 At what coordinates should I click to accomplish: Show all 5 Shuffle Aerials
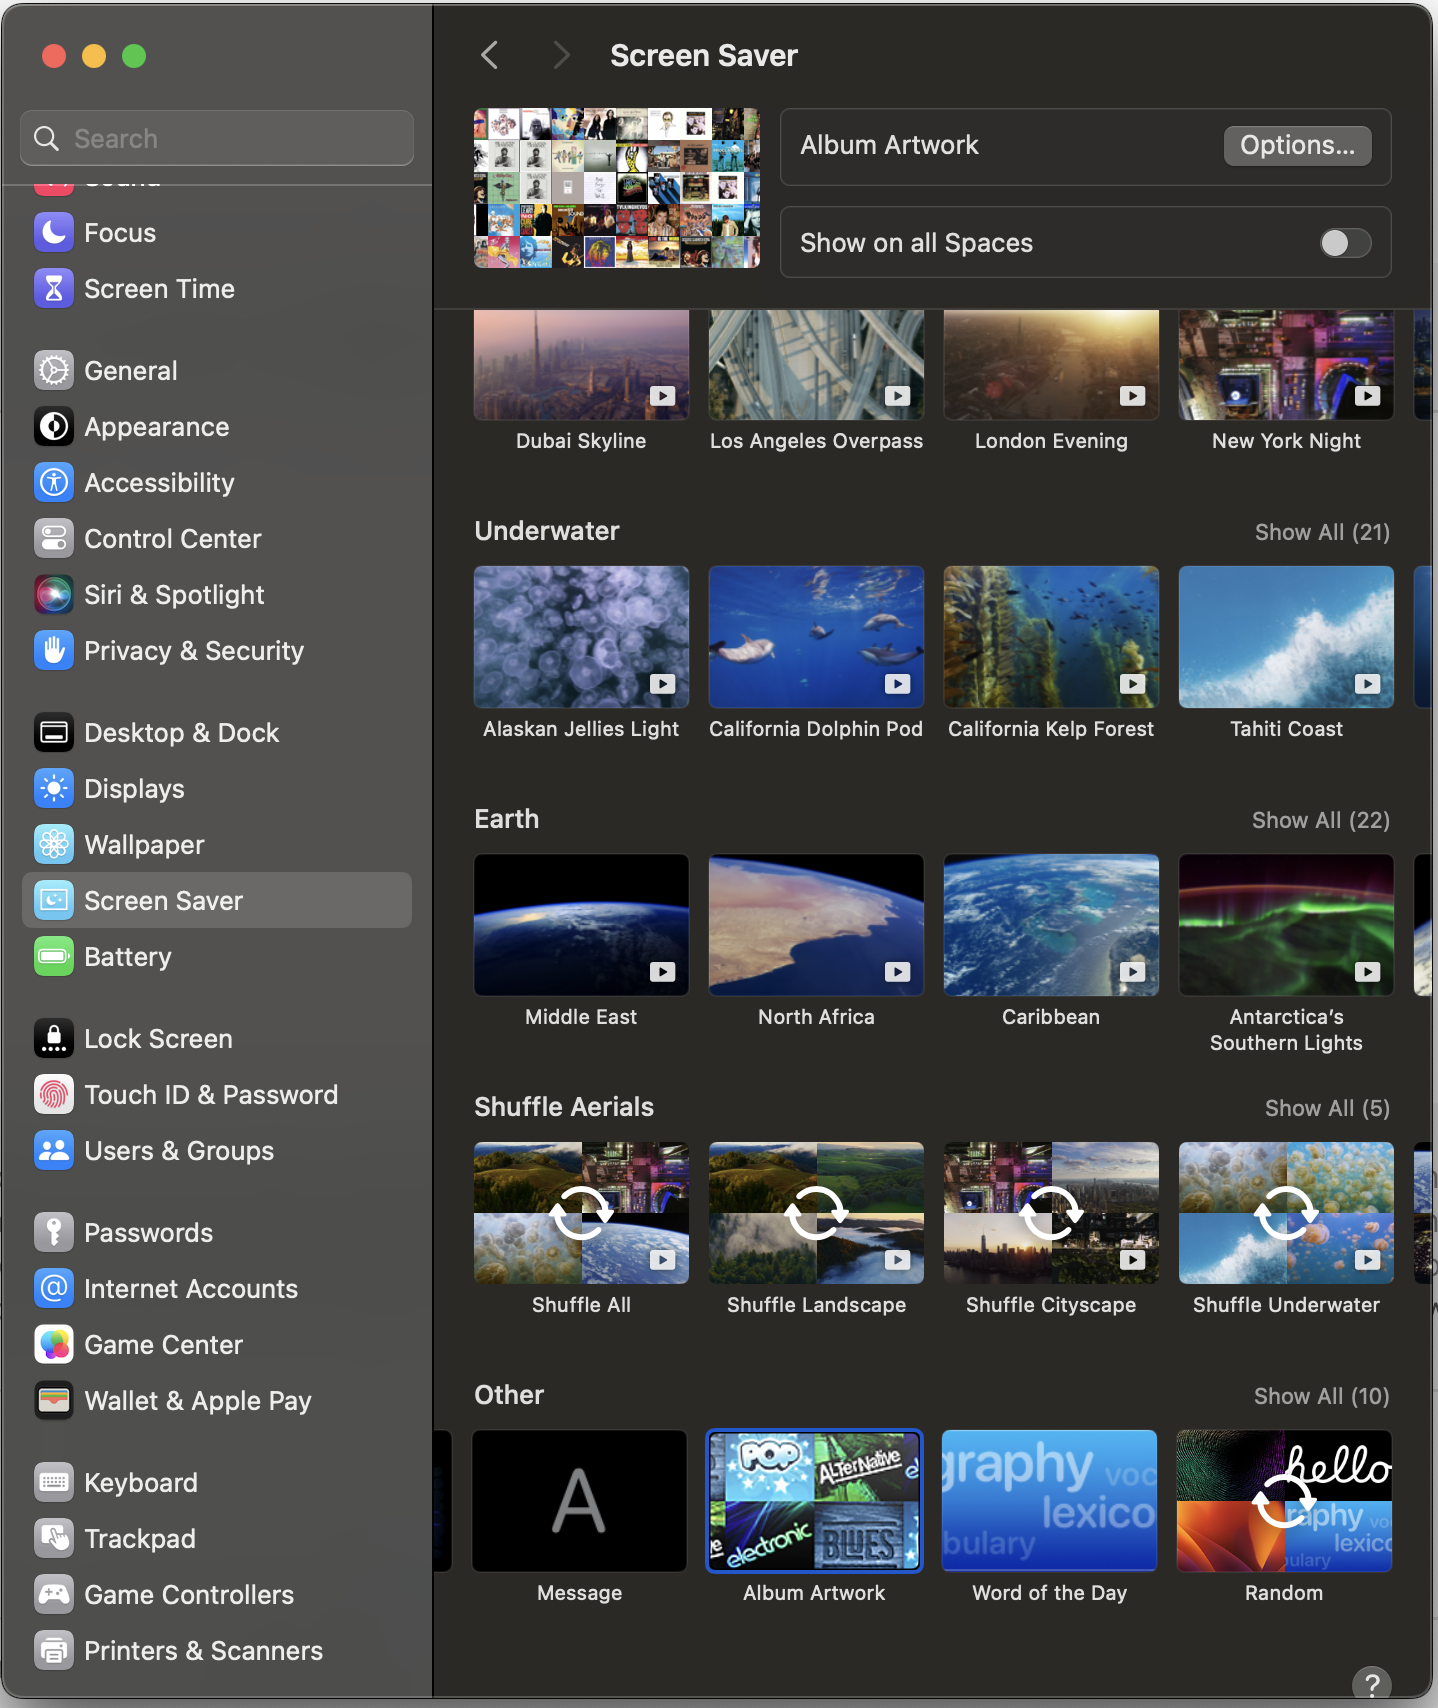coord(1327,1108)
